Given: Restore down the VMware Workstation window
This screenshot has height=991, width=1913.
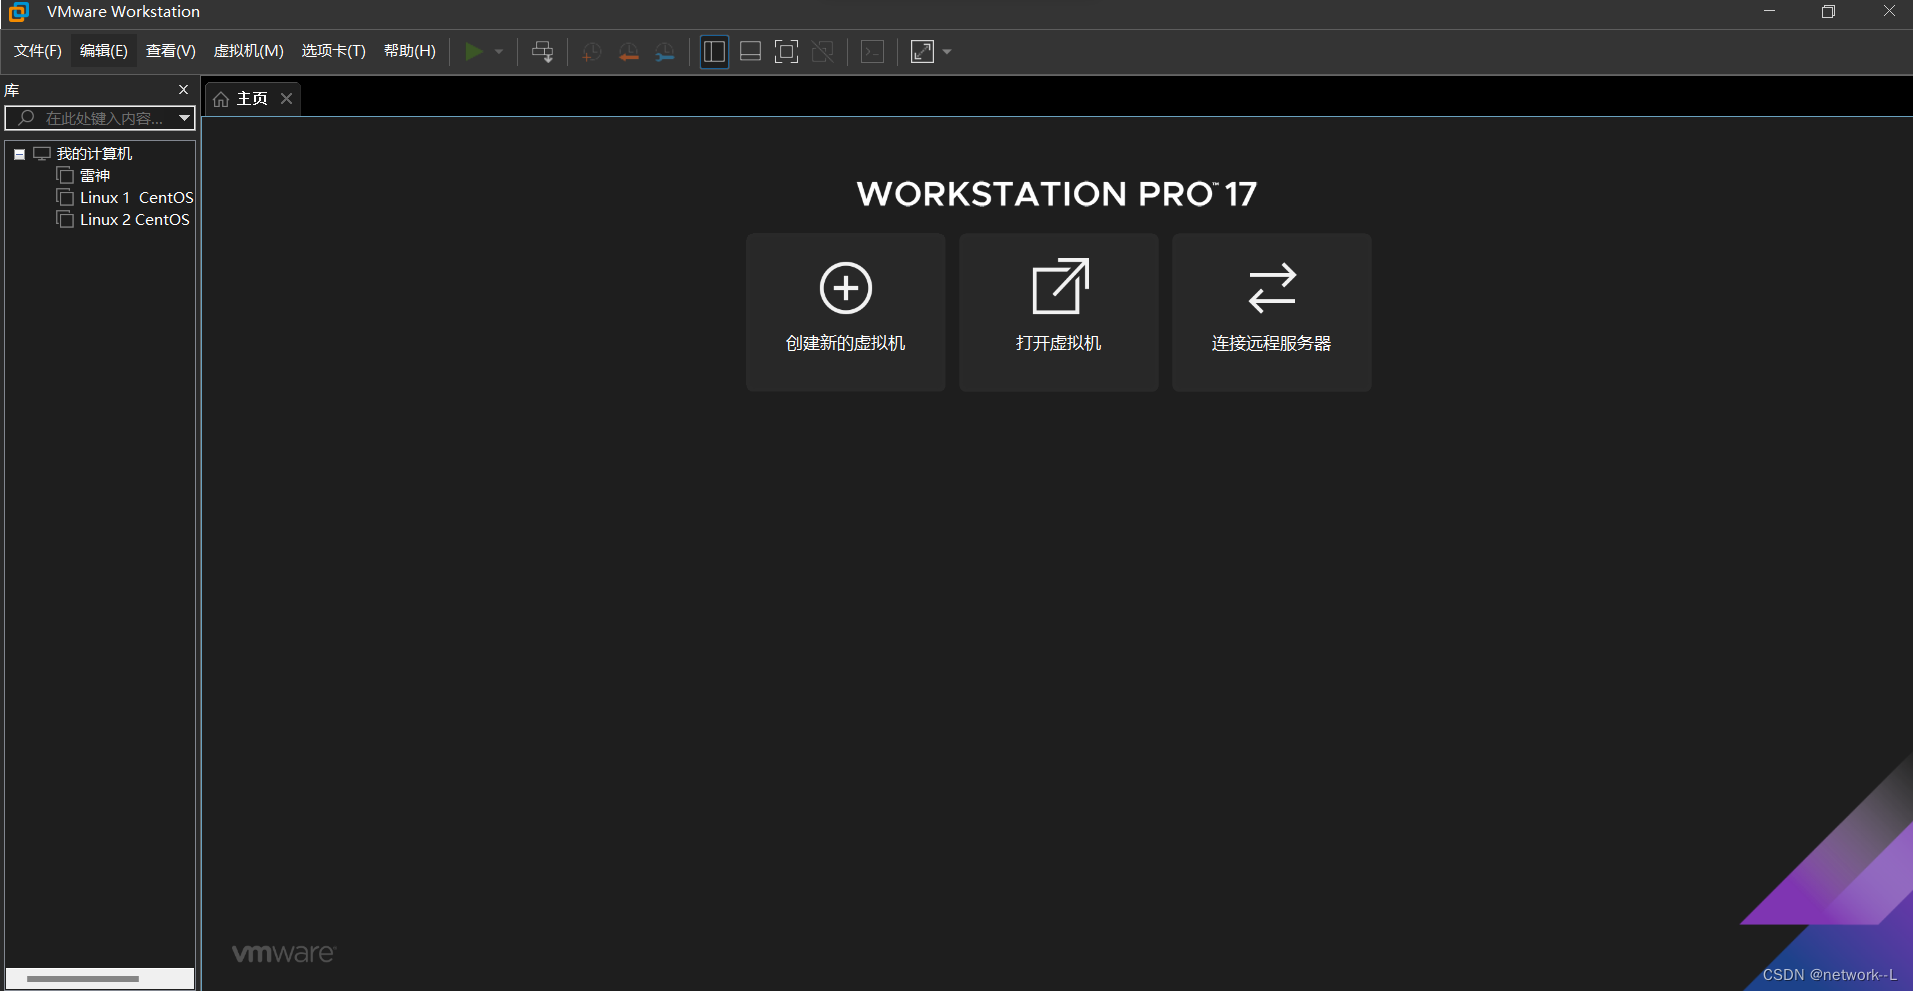Looking at the screenshot, I should pyautogui.click(x=1828, y=12).
